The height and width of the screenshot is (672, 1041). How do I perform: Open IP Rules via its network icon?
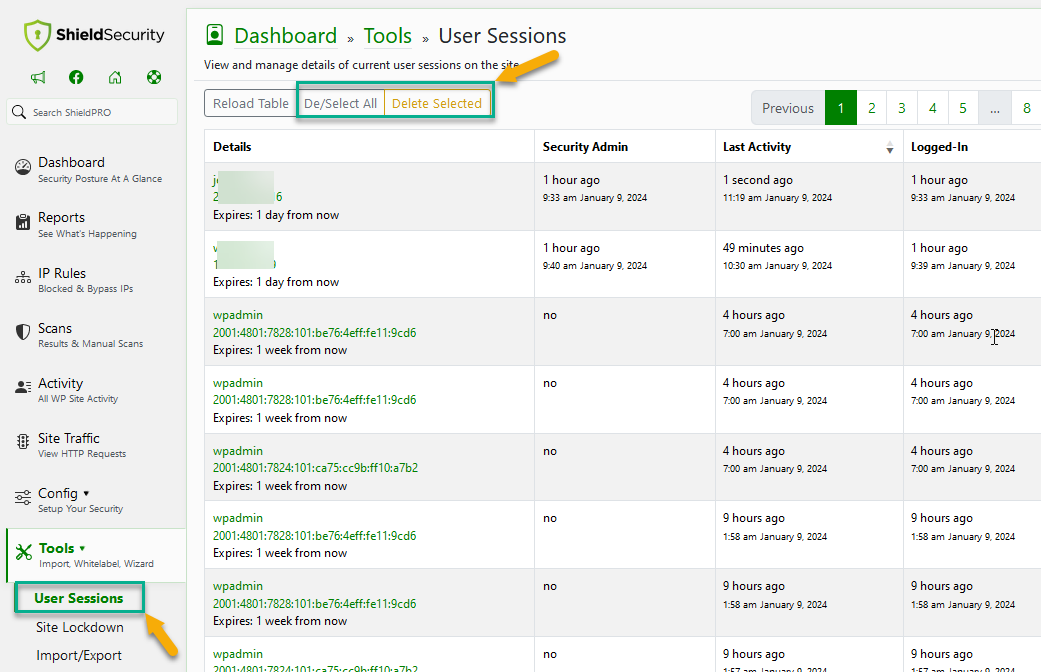(22, 273)
